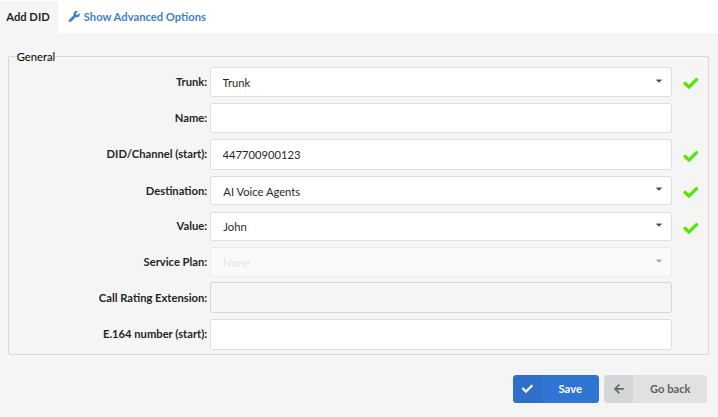This screenshot has height=417, width=718.
Task: Click the green checkmark beside Value dropdown
Action: click(691, 228)
